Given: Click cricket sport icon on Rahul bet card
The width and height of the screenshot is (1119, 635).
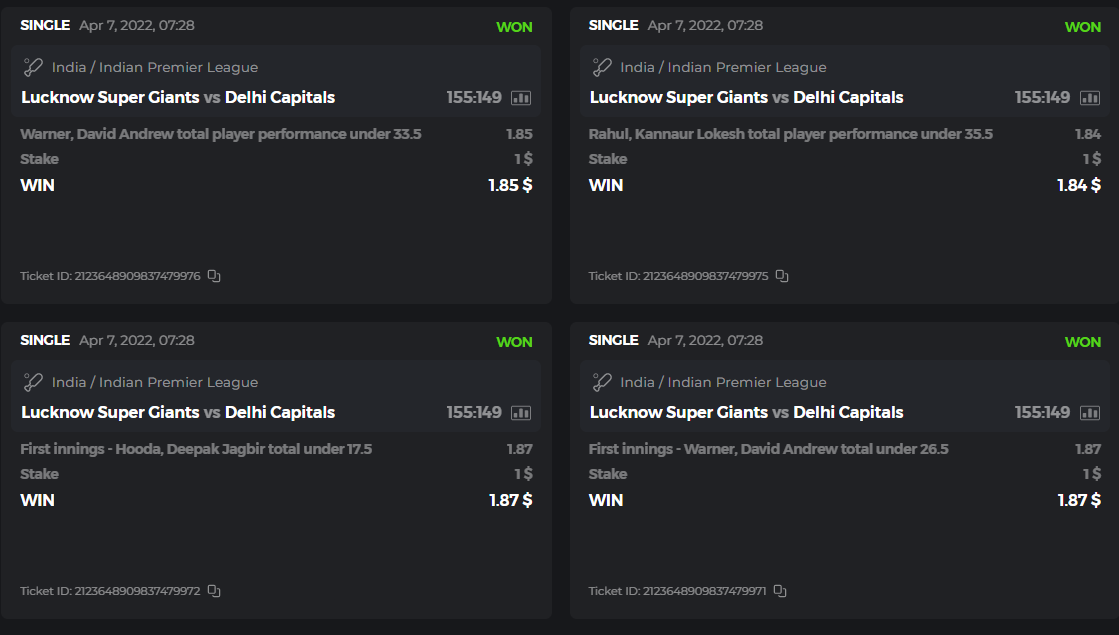Looking at the screenshot, I should click(602, 67).
